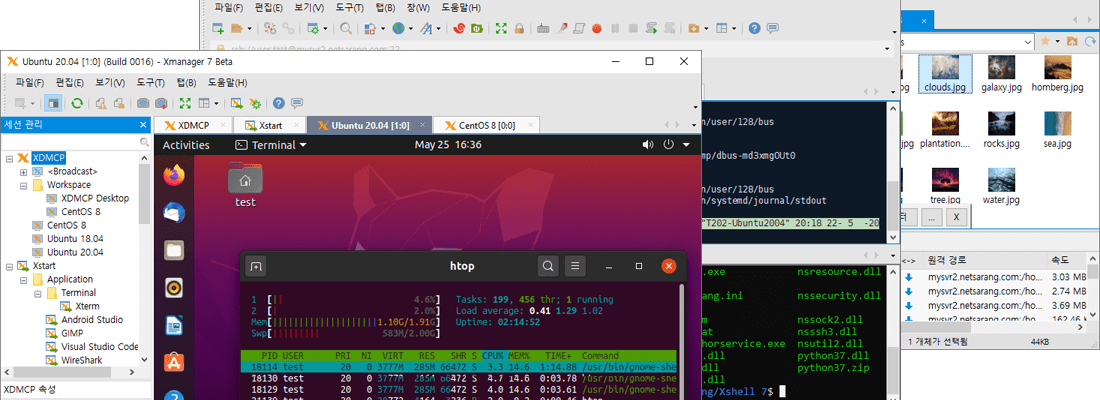Image resolution: width=1100 pixels, height=400 pixels.
Task: Click the ... button in file window
Action: 931,218
